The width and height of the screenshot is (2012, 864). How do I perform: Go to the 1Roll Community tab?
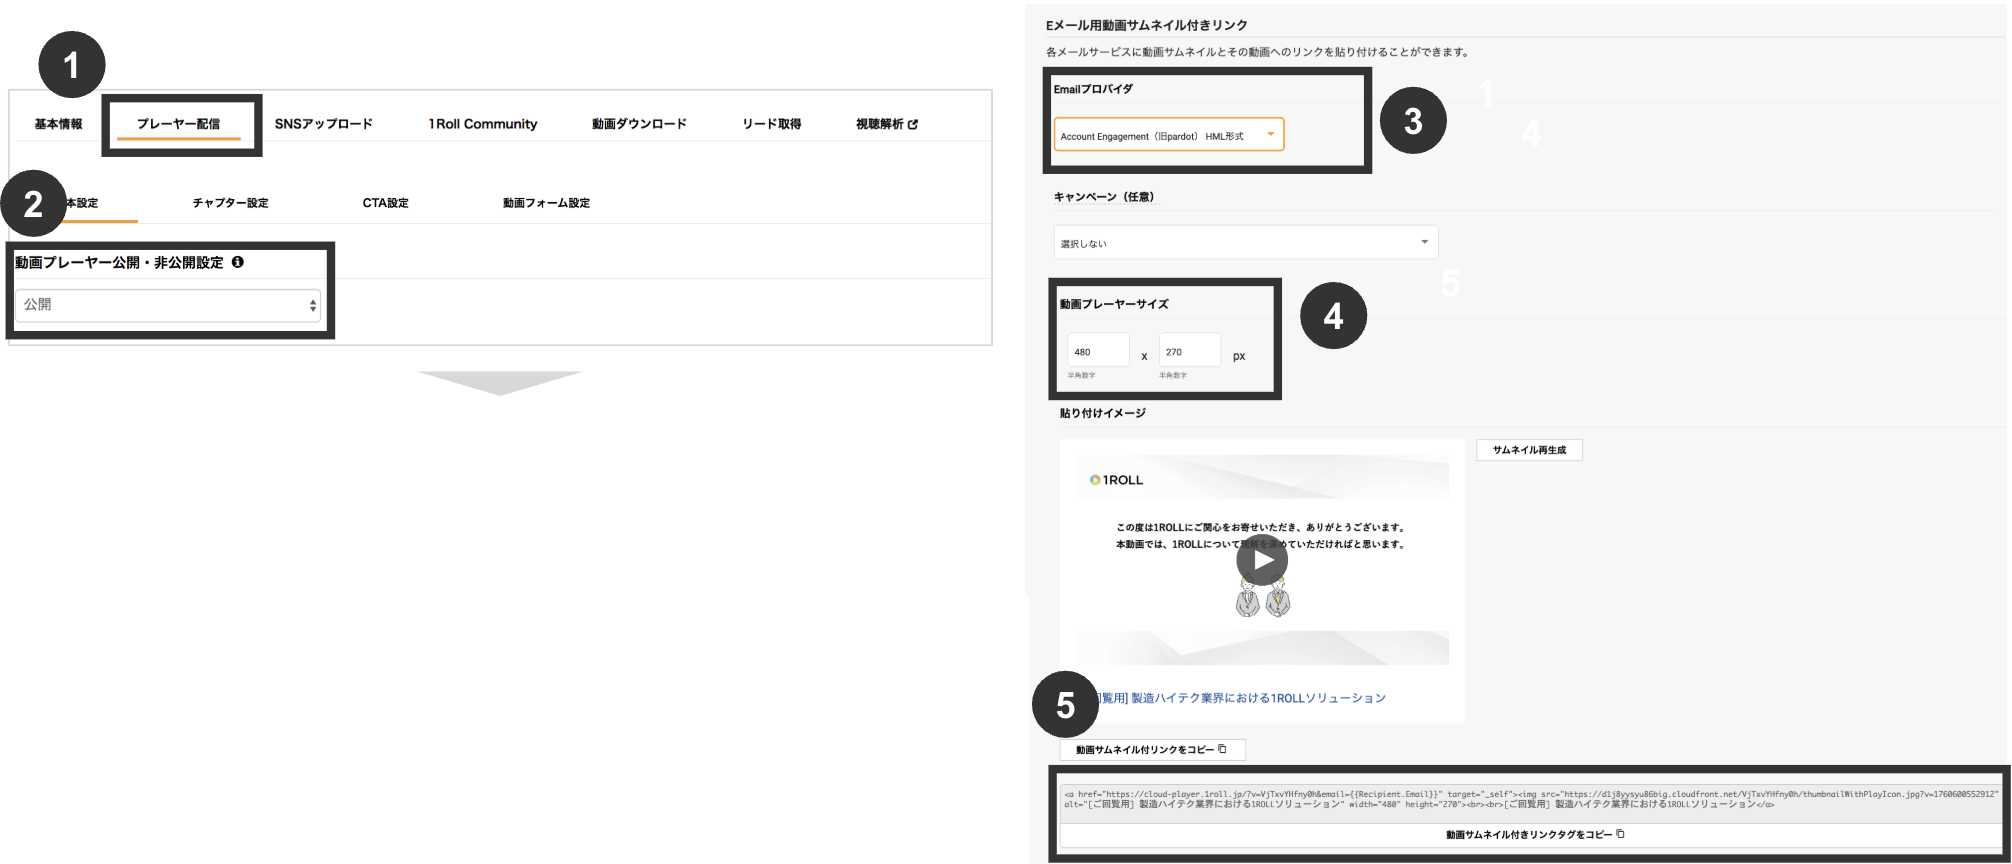pyautogui.click(x=483, y=124)
